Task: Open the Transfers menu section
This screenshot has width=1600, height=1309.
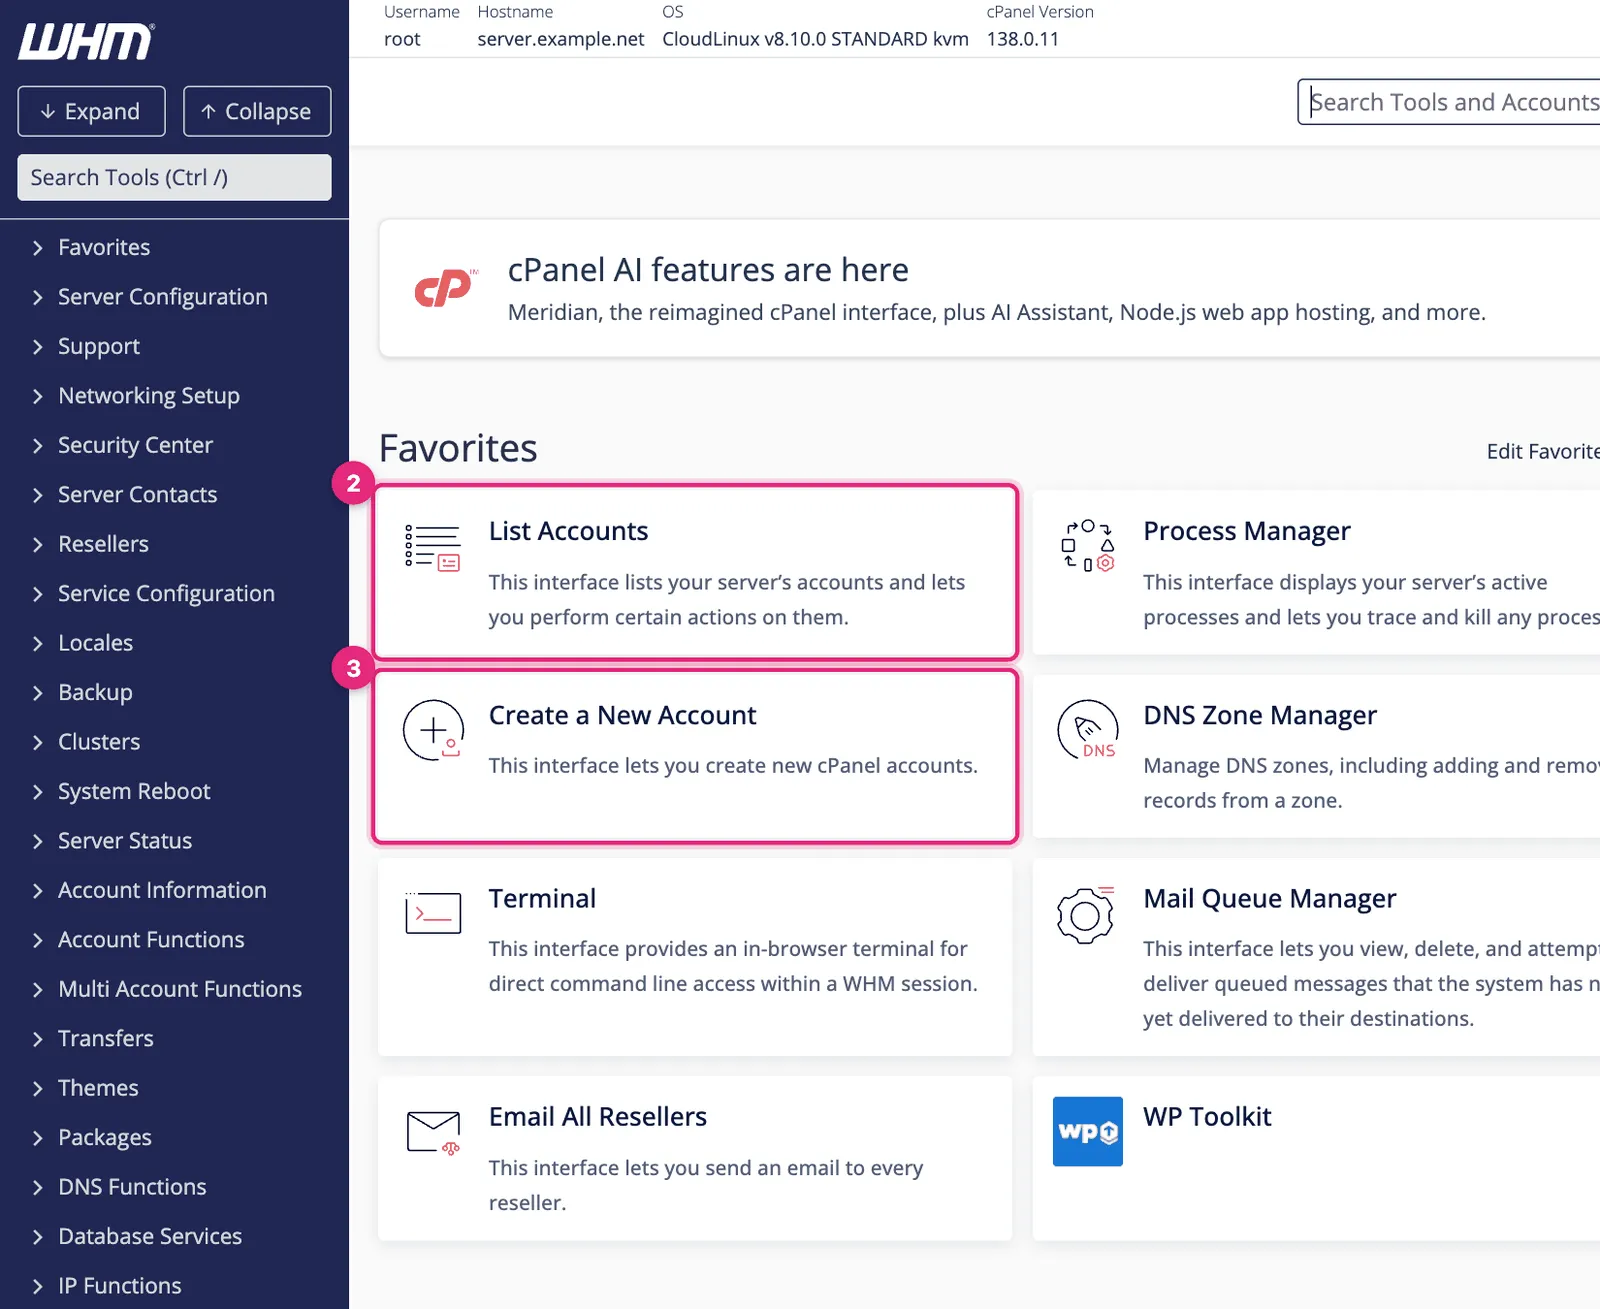Action: click(106, 1039)
